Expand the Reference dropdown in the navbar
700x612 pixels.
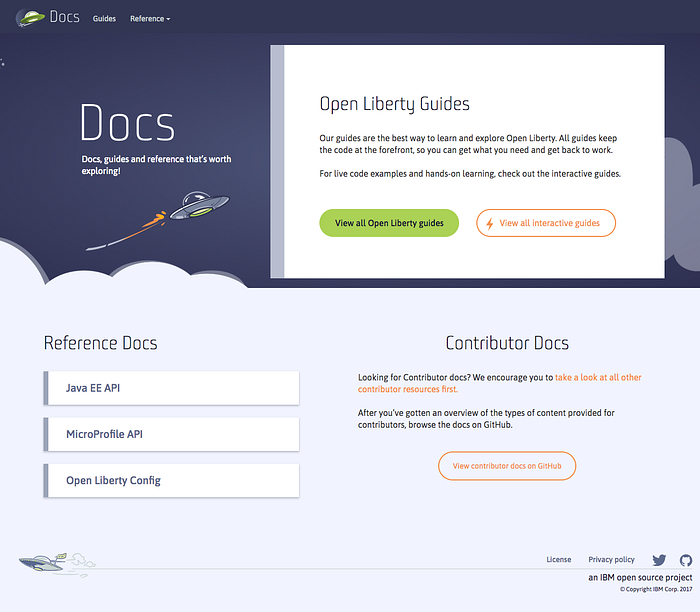pyautogui.click(x=150, y=19)
